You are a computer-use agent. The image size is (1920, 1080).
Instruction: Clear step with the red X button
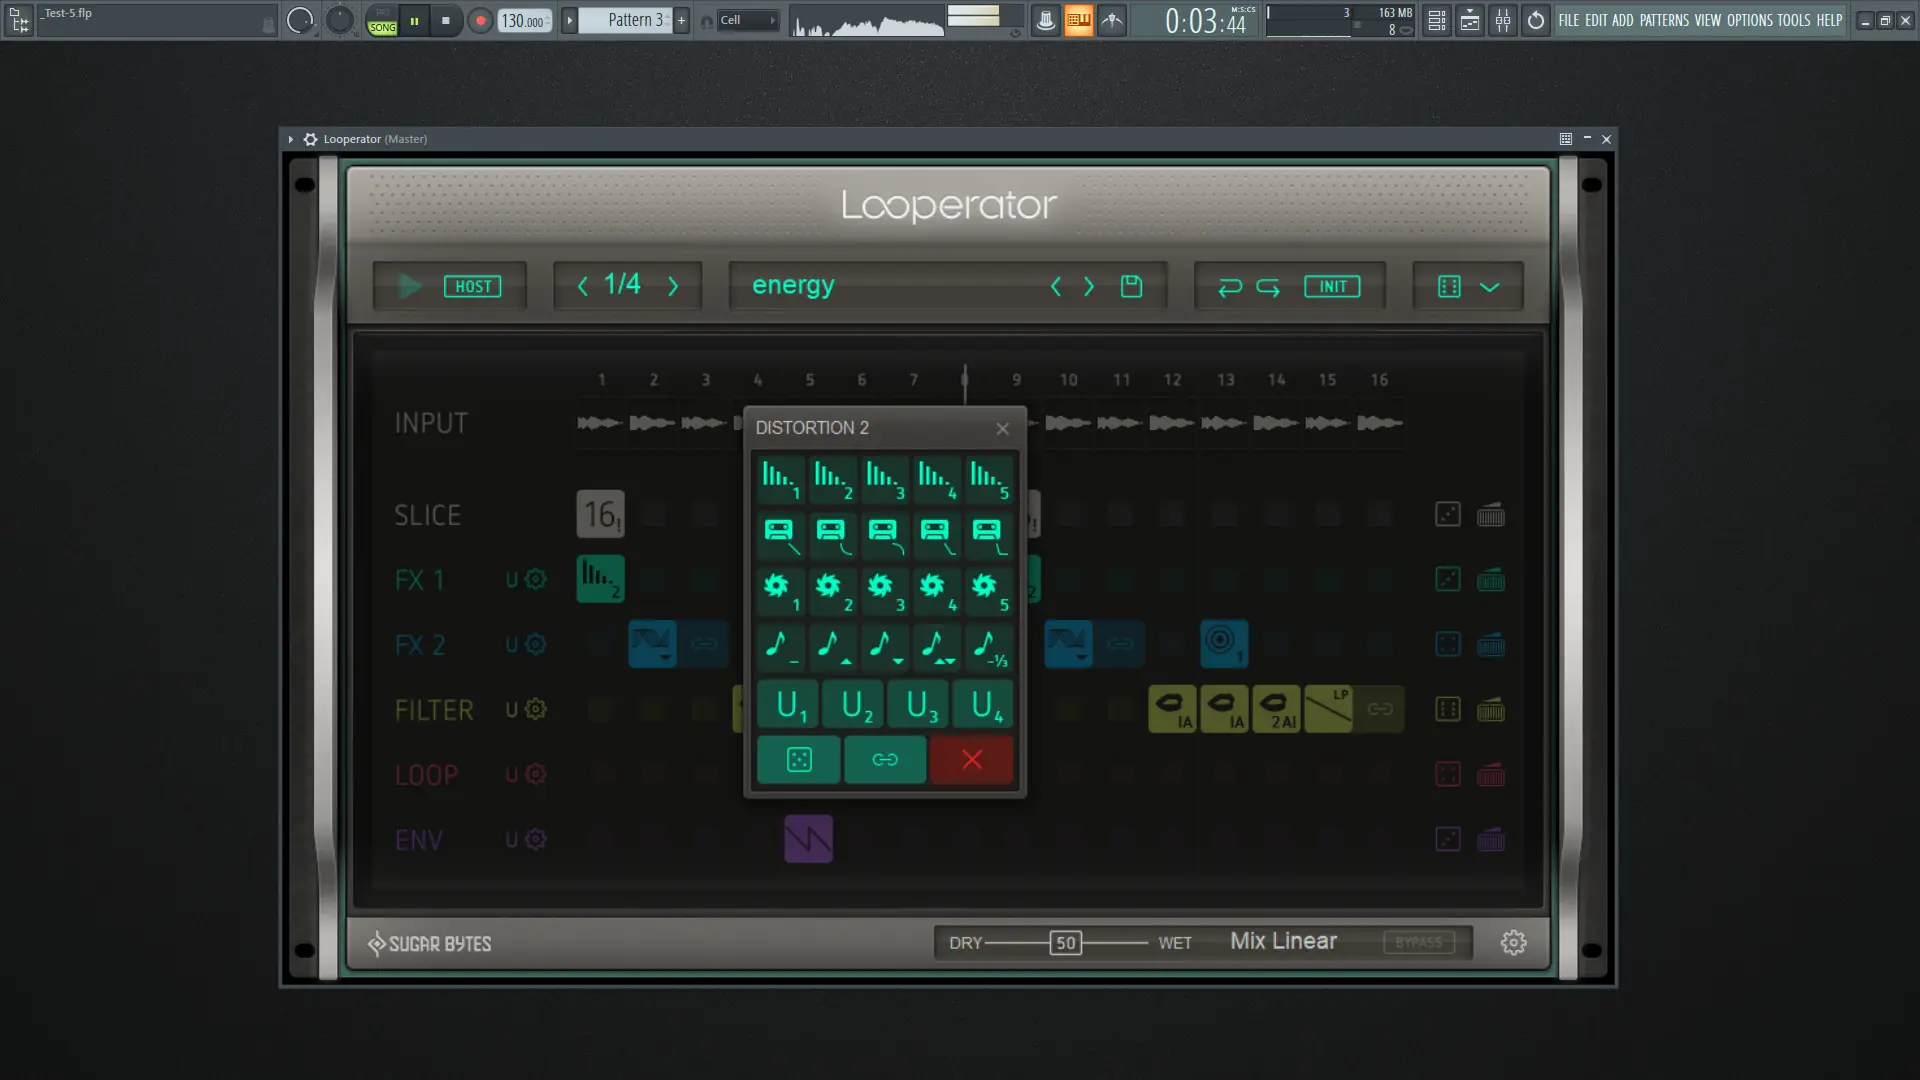tap(971, 760)
